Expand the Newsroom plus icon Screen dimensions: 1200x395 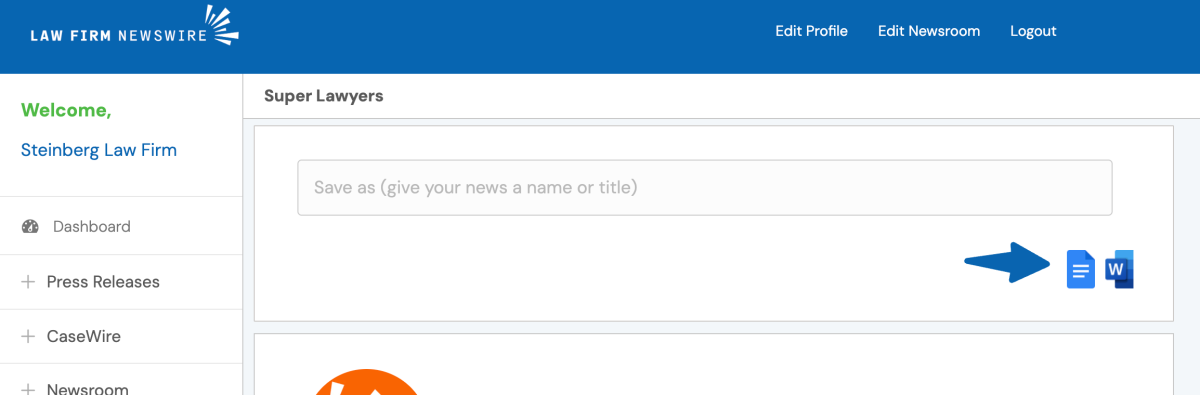pos(28,389)
